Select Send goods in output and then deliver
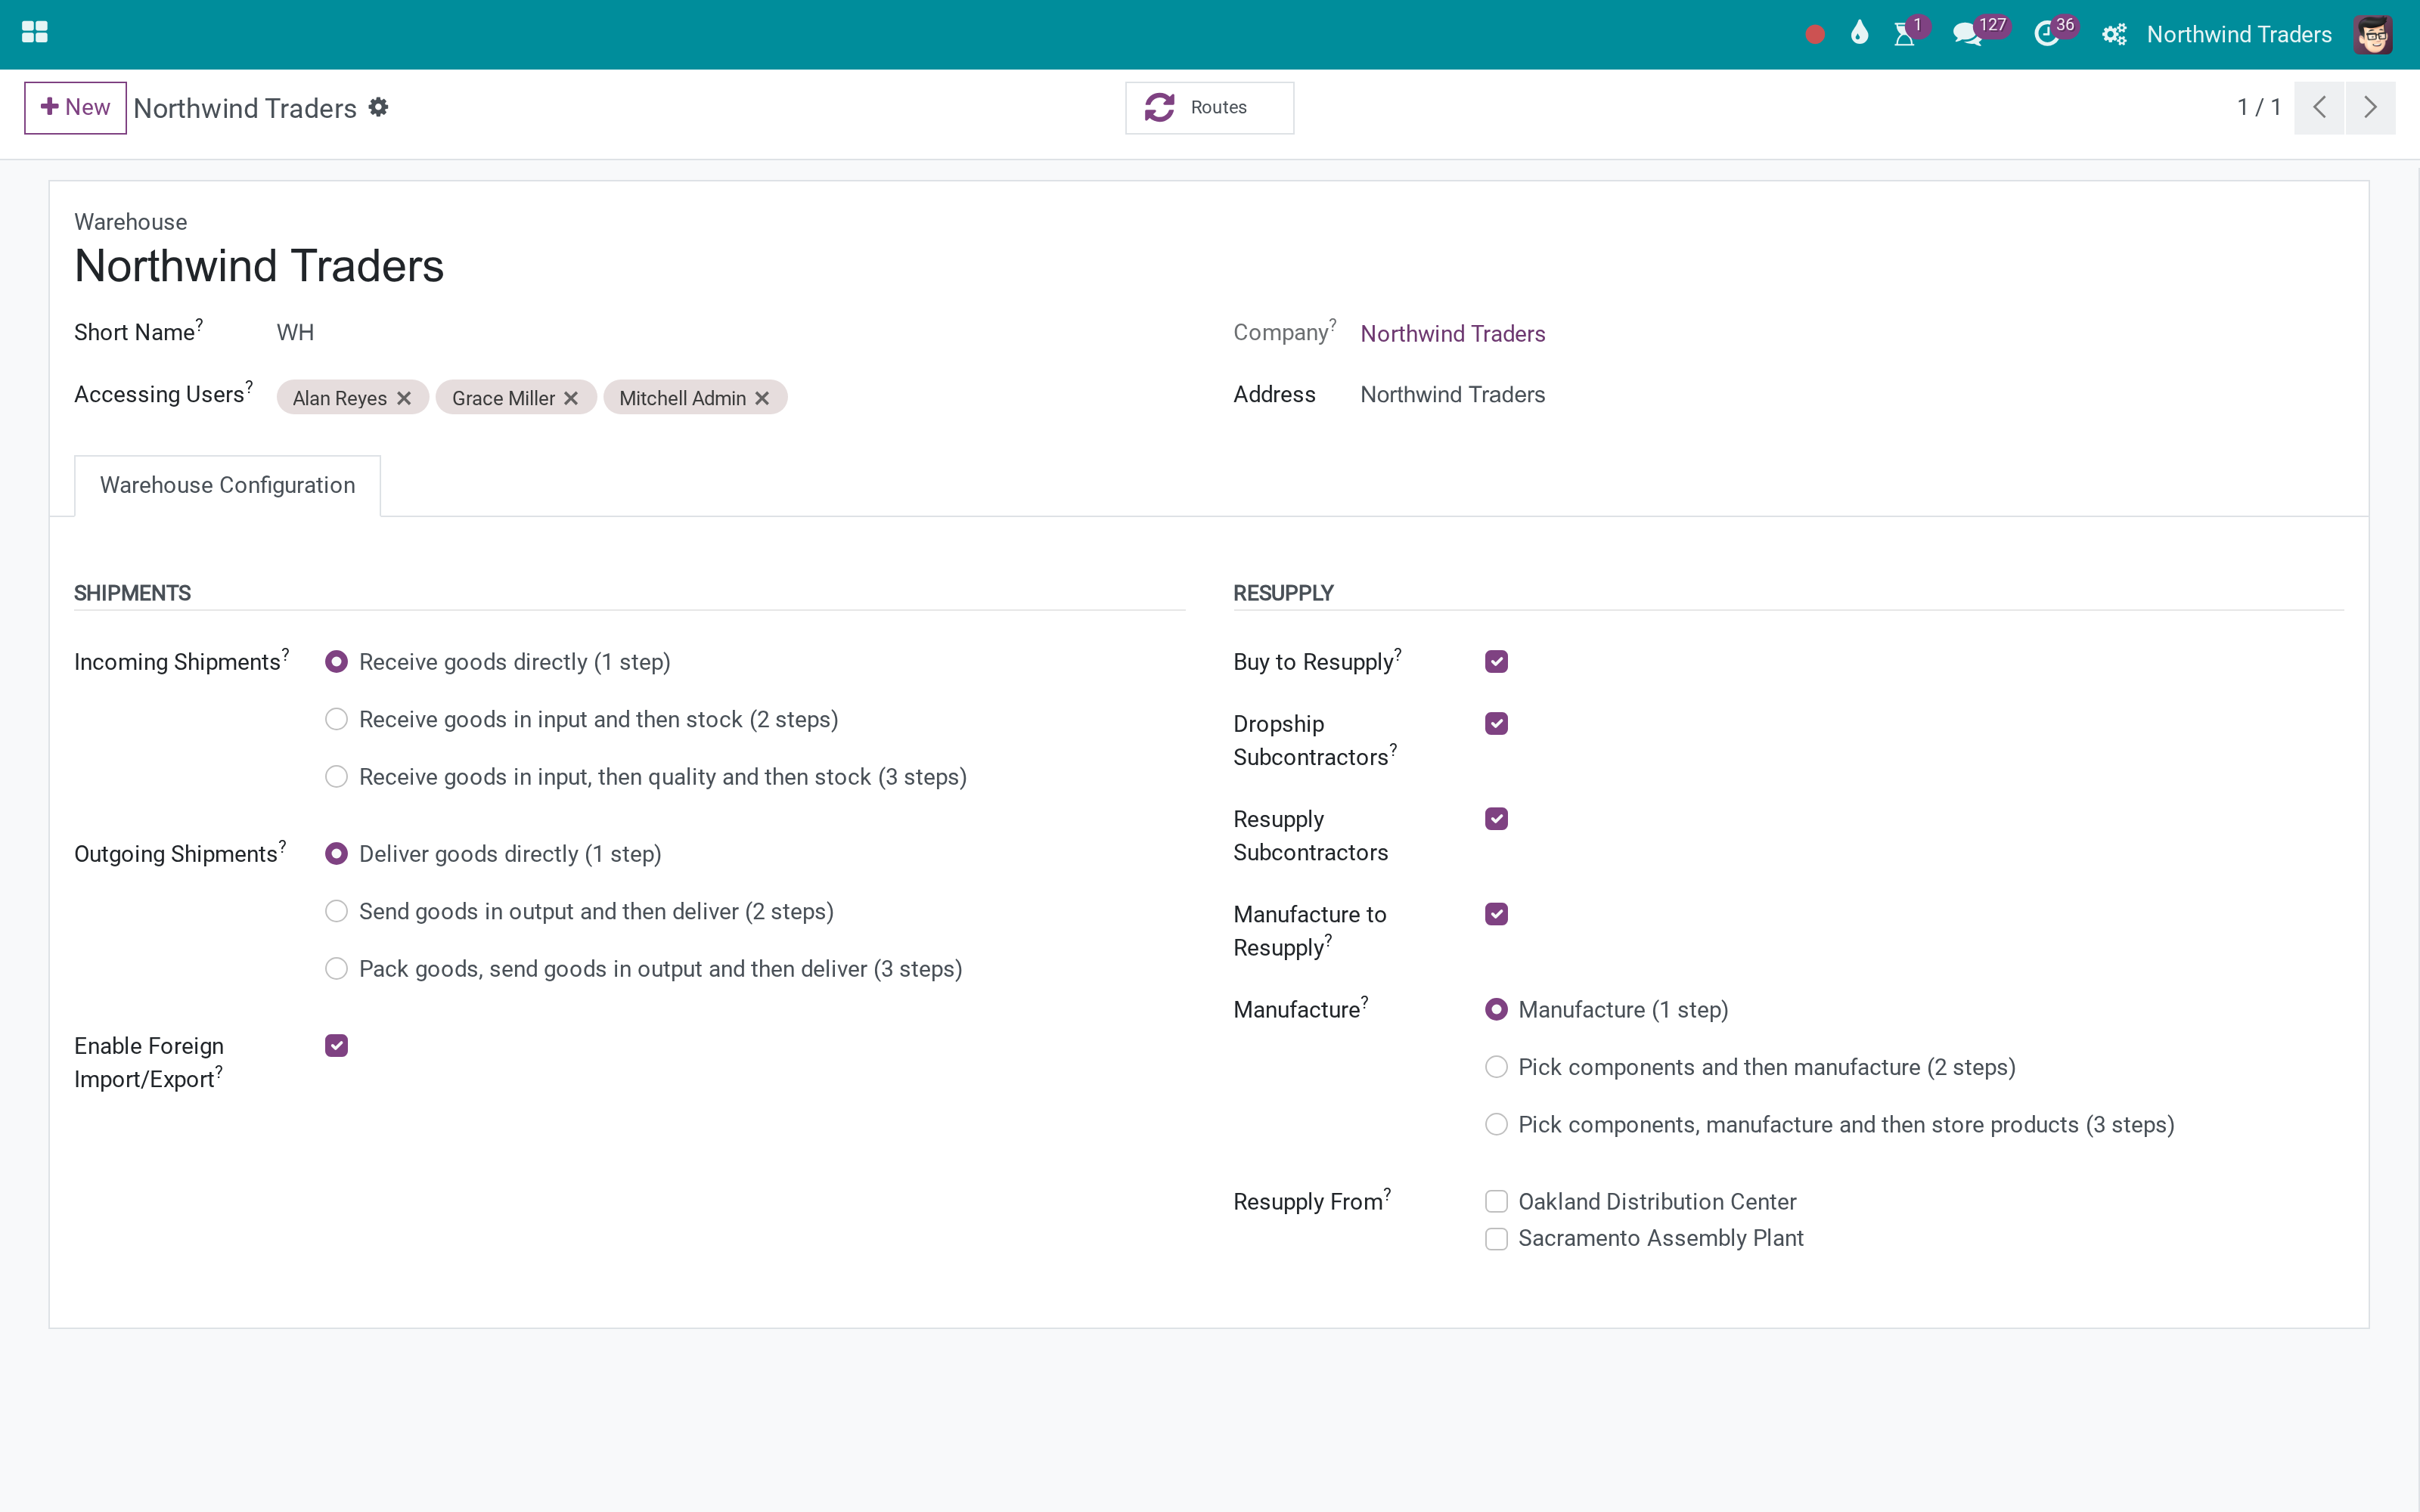Image resolution: width=2420 pixels, height=1512 pixels. tap(336, 911)
